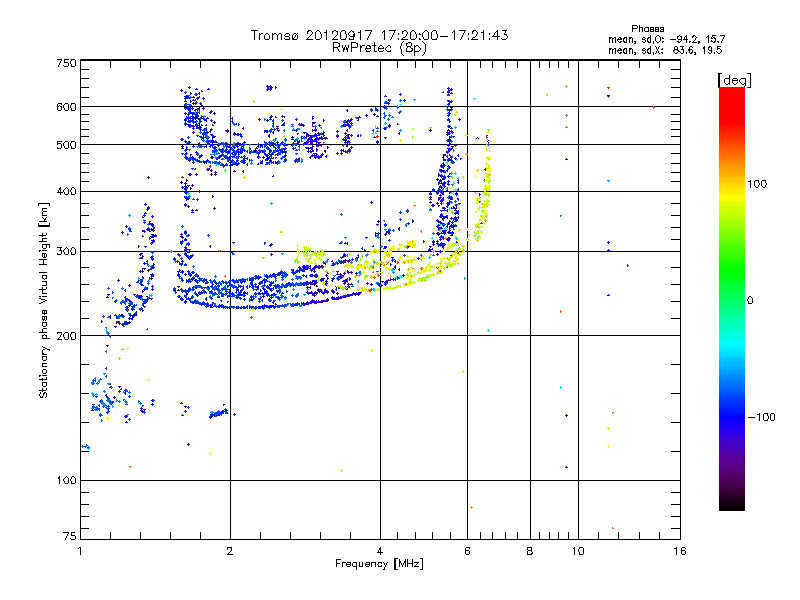
Task: Click the y-axis tick label '500'
Action: pos(66,145)
